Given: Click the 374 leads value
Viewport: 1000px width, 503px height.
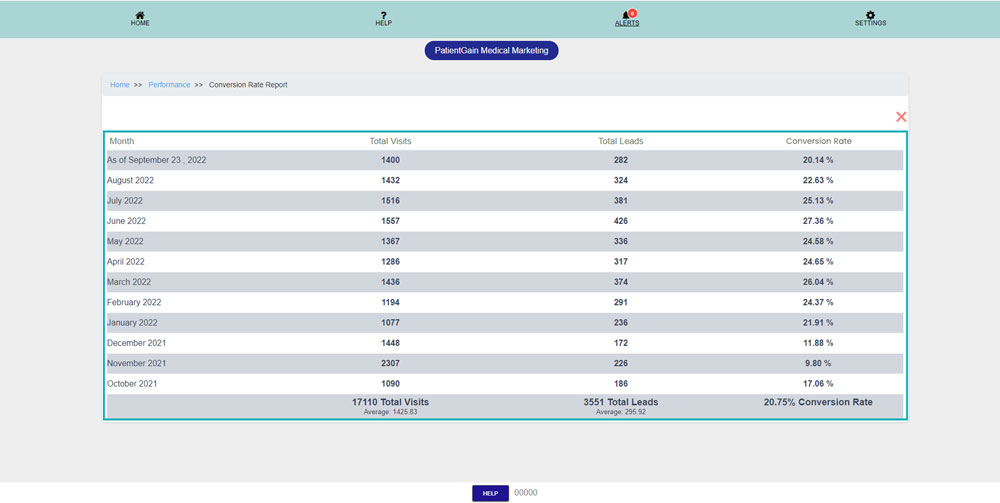Looking at the screenshot, I should 621,282.
